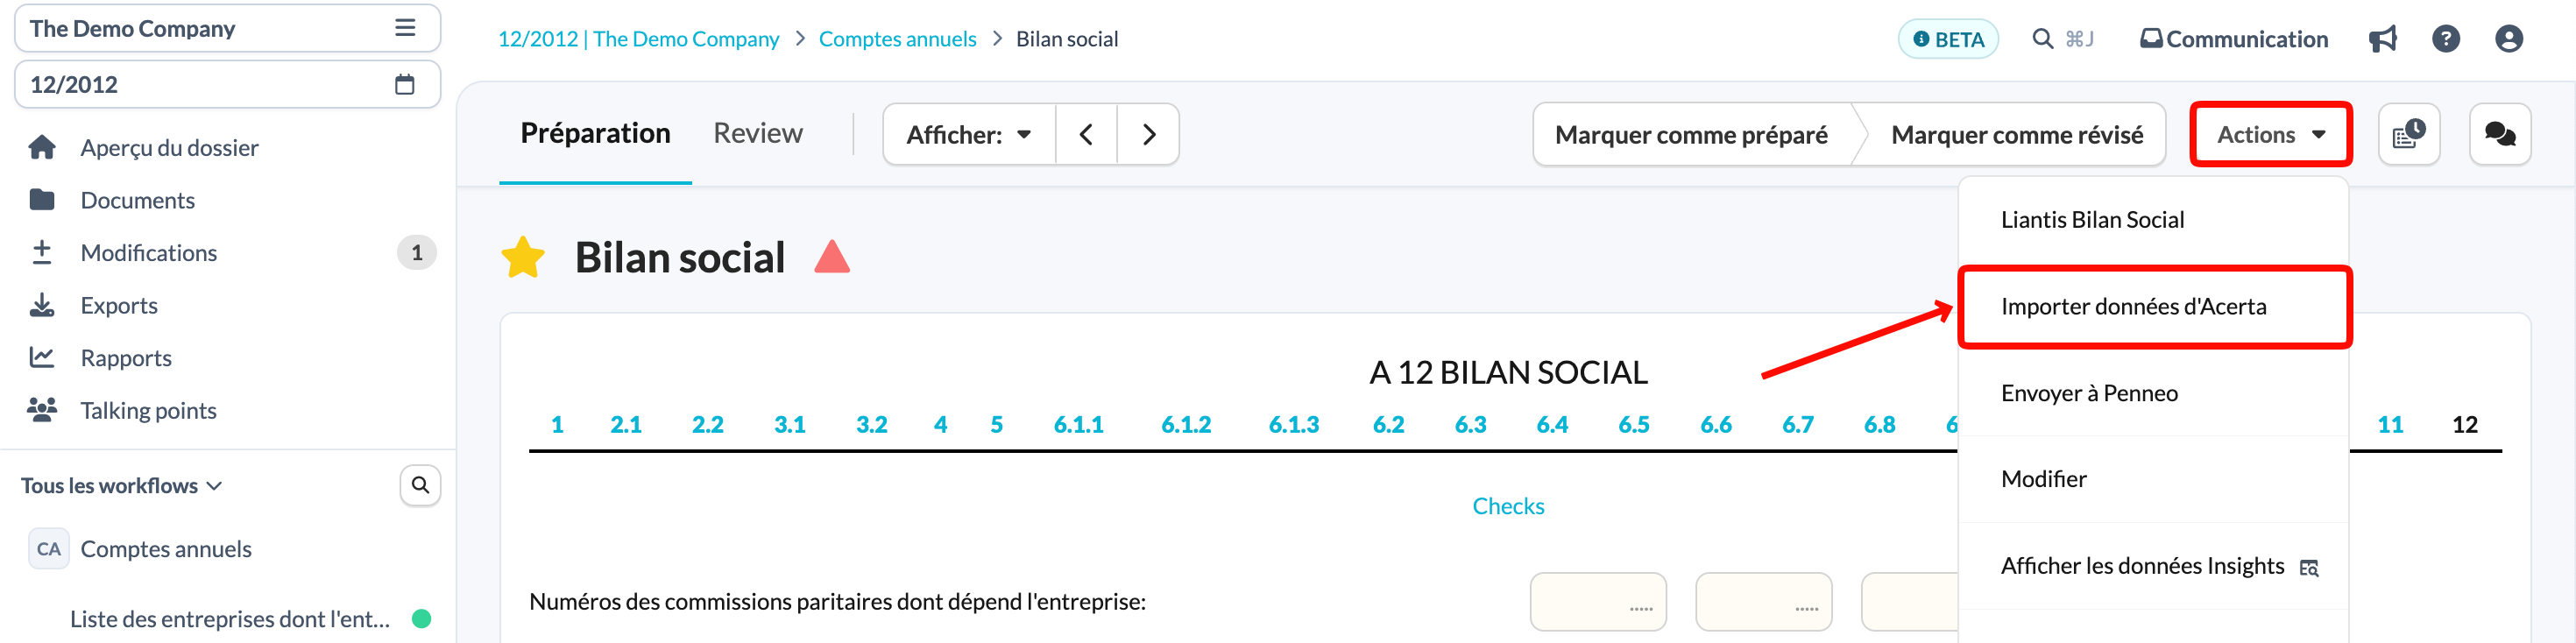Viewport: 2576px width, 643px height.
Task: Click the search magnifier in top bar
Action: point(2042,39)
